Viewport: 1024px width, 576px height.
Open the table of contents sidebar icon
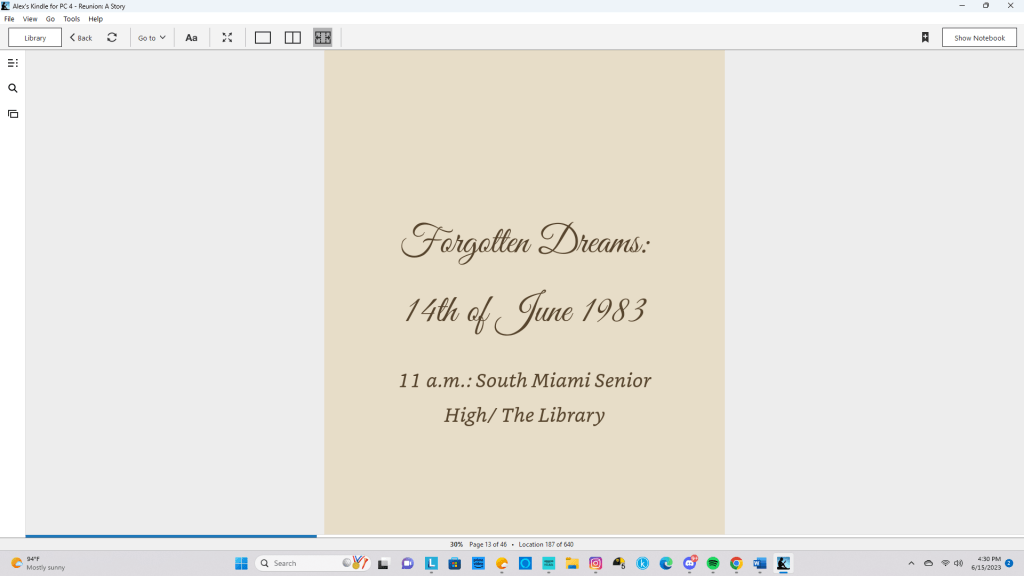point(13,63)
